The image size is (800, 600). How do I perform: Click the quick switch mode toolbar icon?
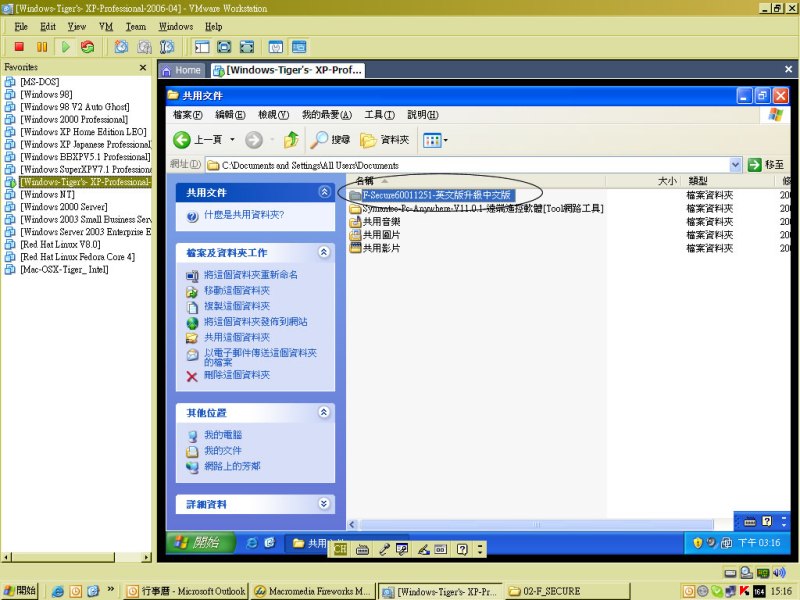click(247, 47)
